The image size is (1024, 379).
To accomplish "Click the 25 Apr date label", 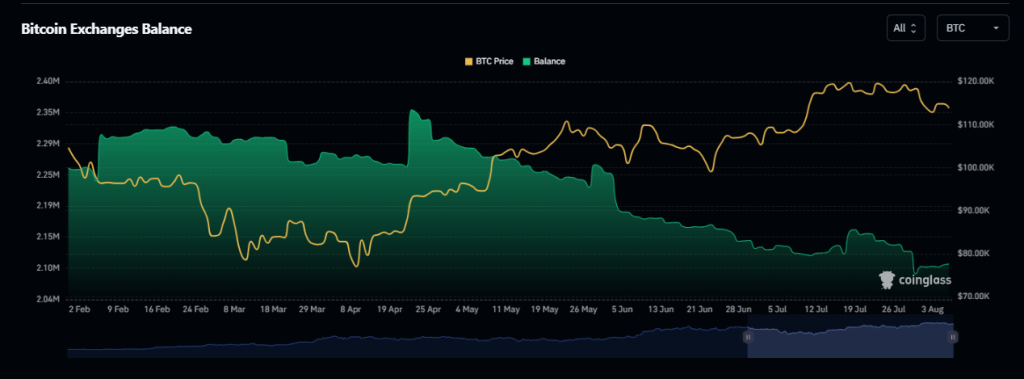I will pos(428,309).
